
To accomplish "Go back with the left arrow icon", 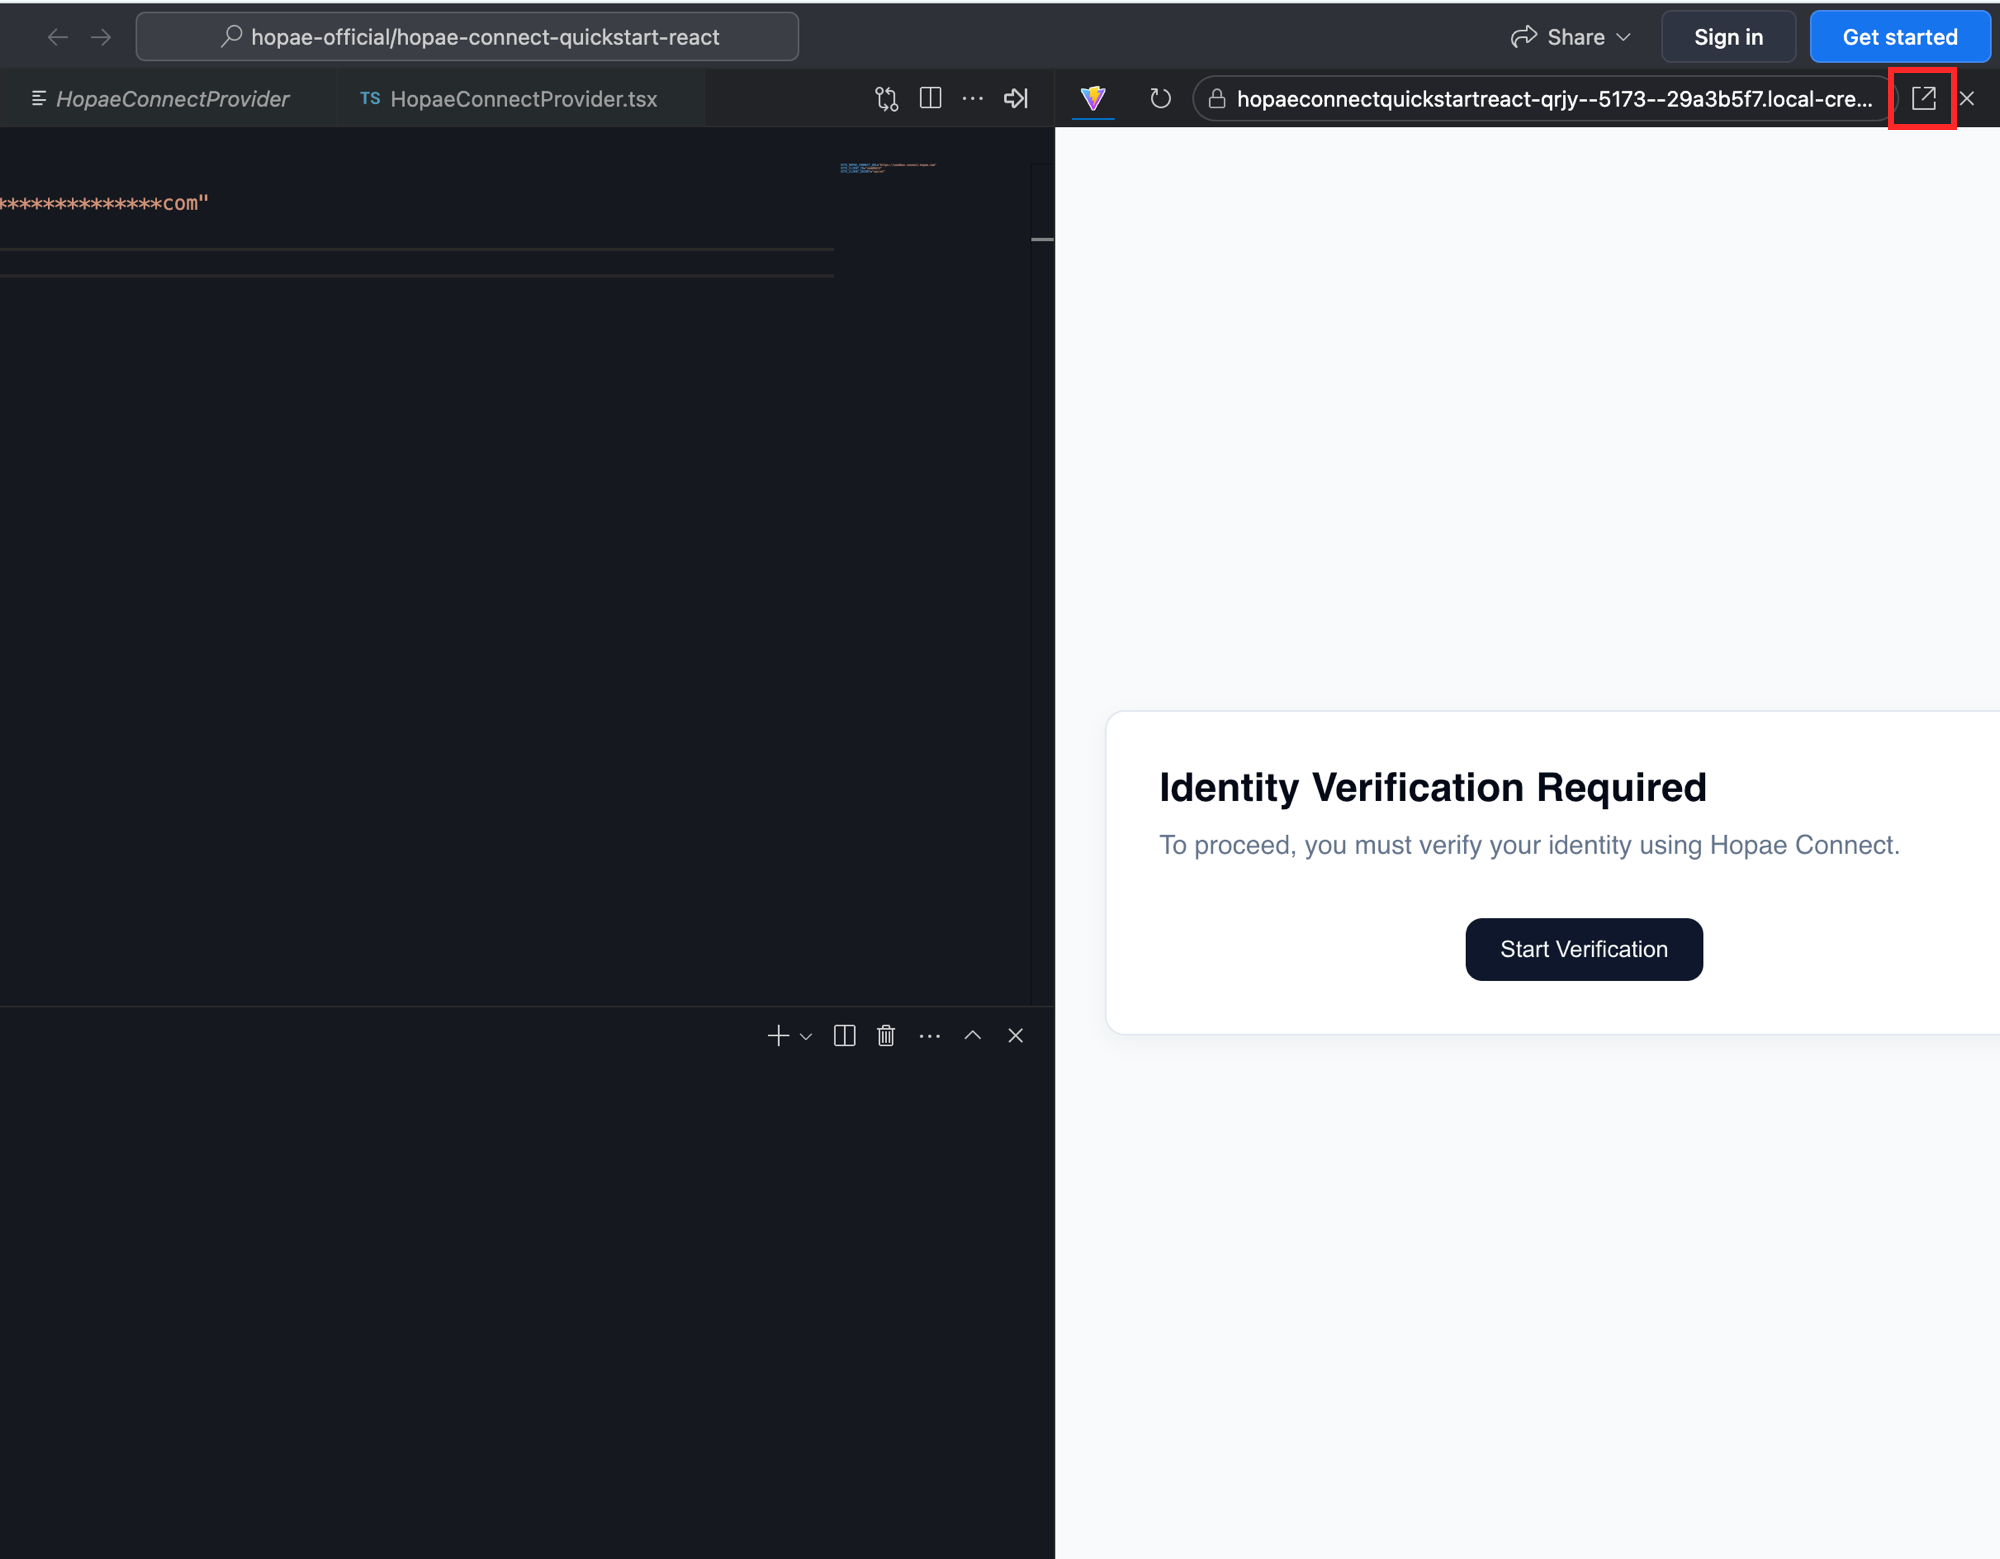I will [x=58, y=37].
